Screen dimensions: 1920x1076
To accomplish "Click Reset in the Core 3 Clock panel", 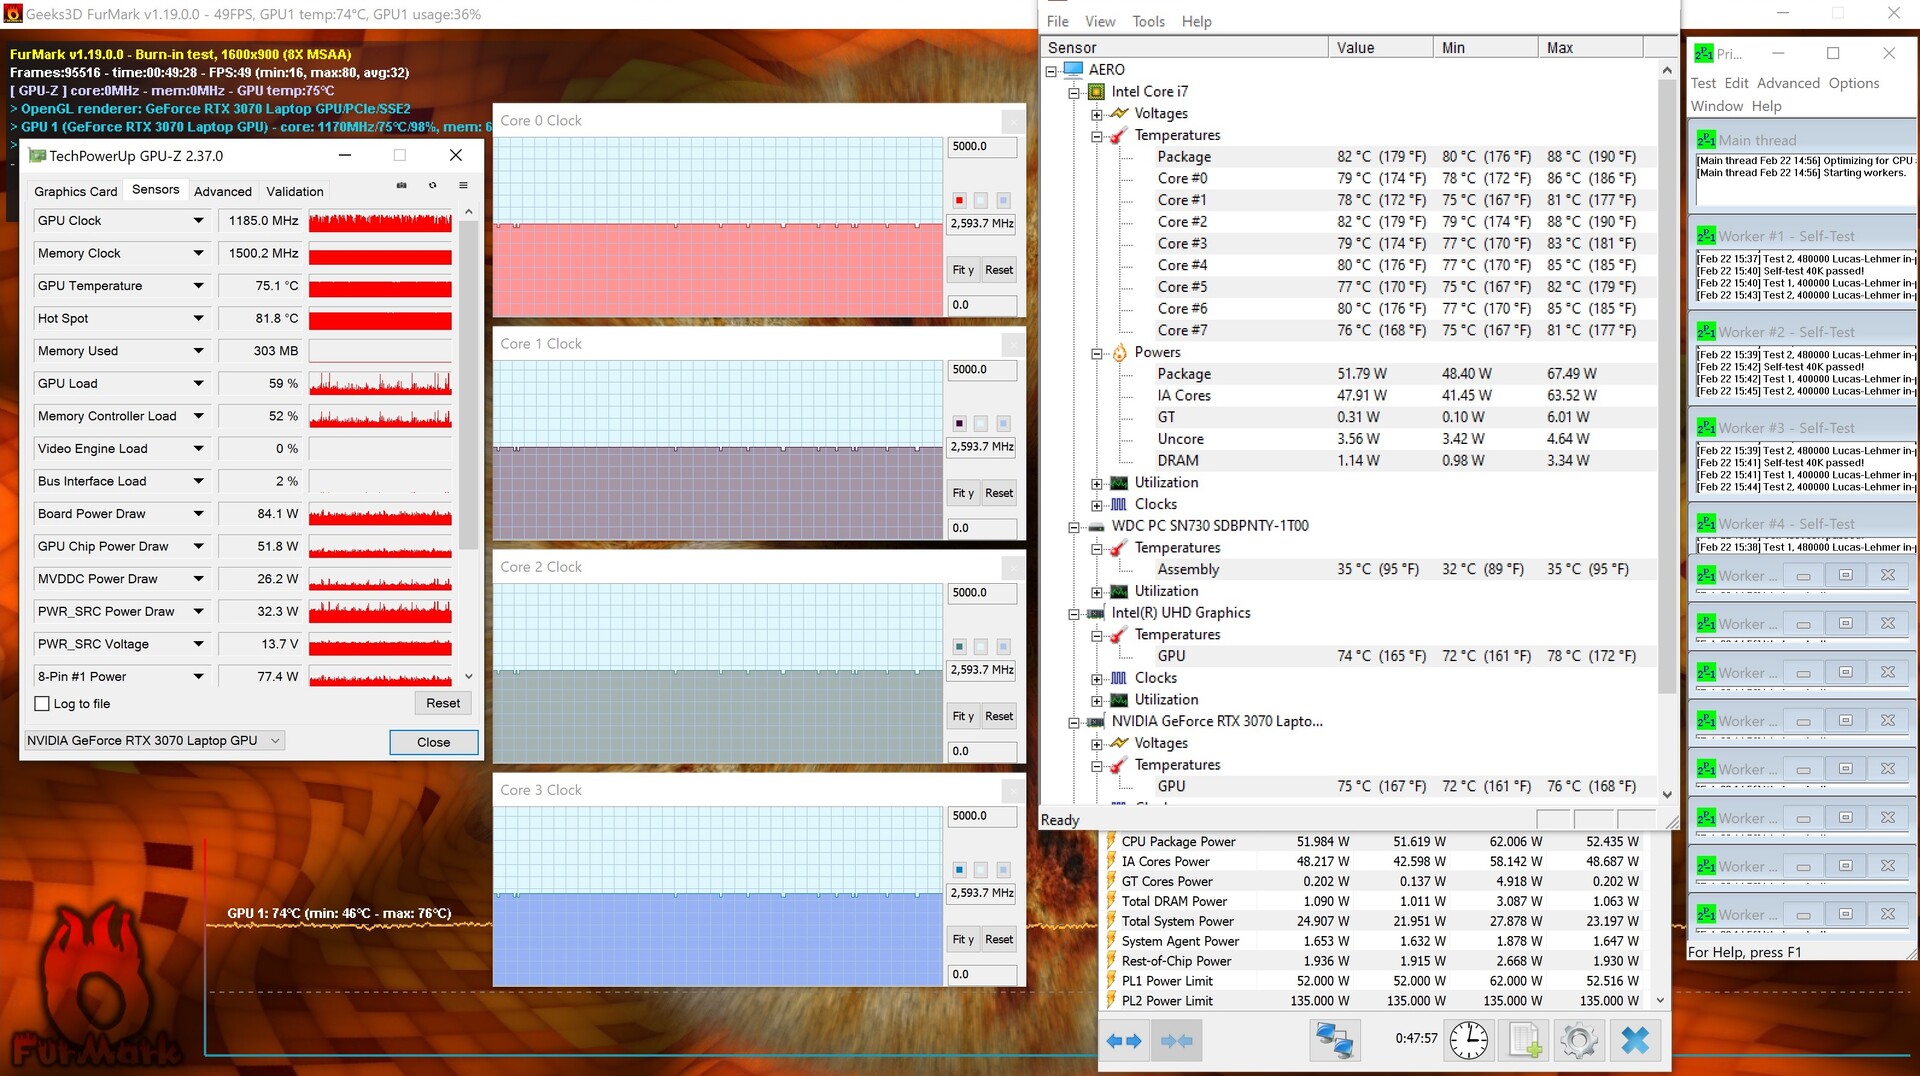I will pyautogui.click(x=999, y=939).
